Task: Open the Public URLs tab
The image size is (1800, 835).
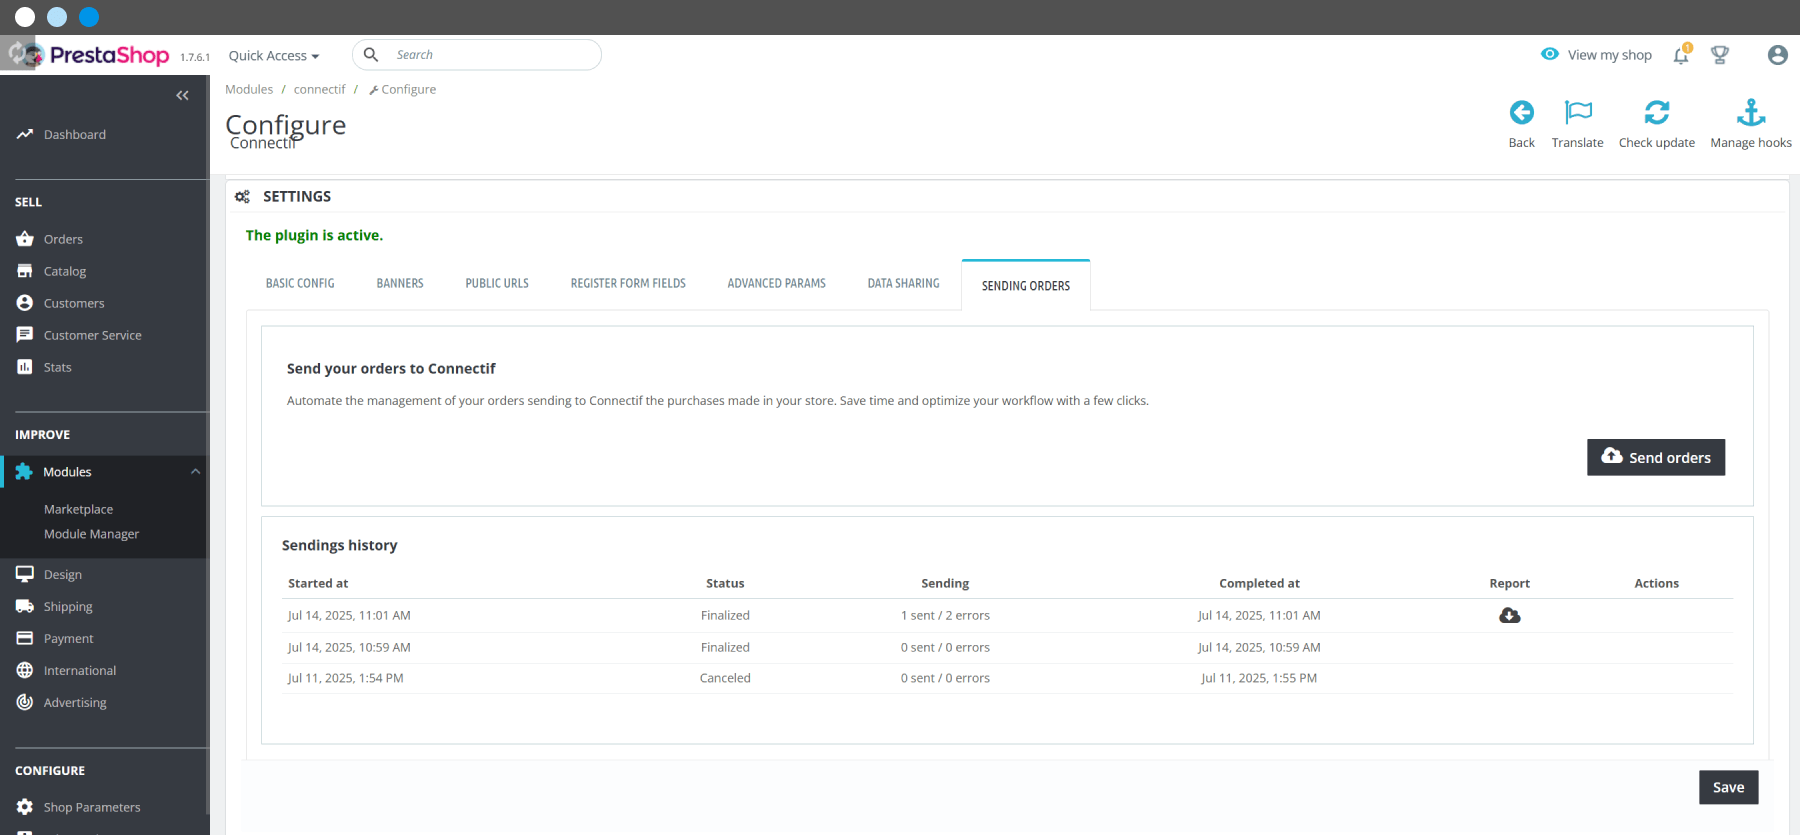Action: pyautogui.click(x=497, y=284)
